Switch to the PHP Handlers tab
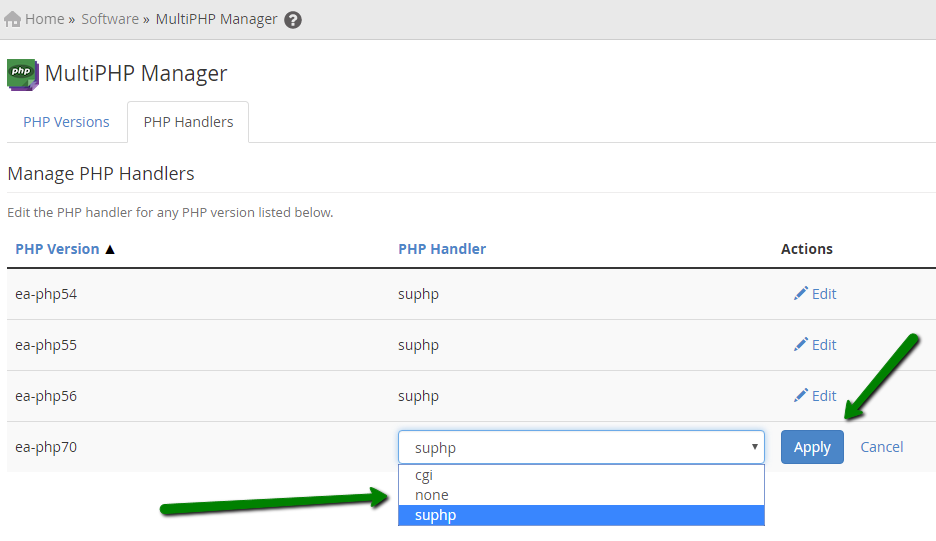Image resolution: width=936 pixels, height=541 pixels. pyautogui.click(x=188, y=122)
